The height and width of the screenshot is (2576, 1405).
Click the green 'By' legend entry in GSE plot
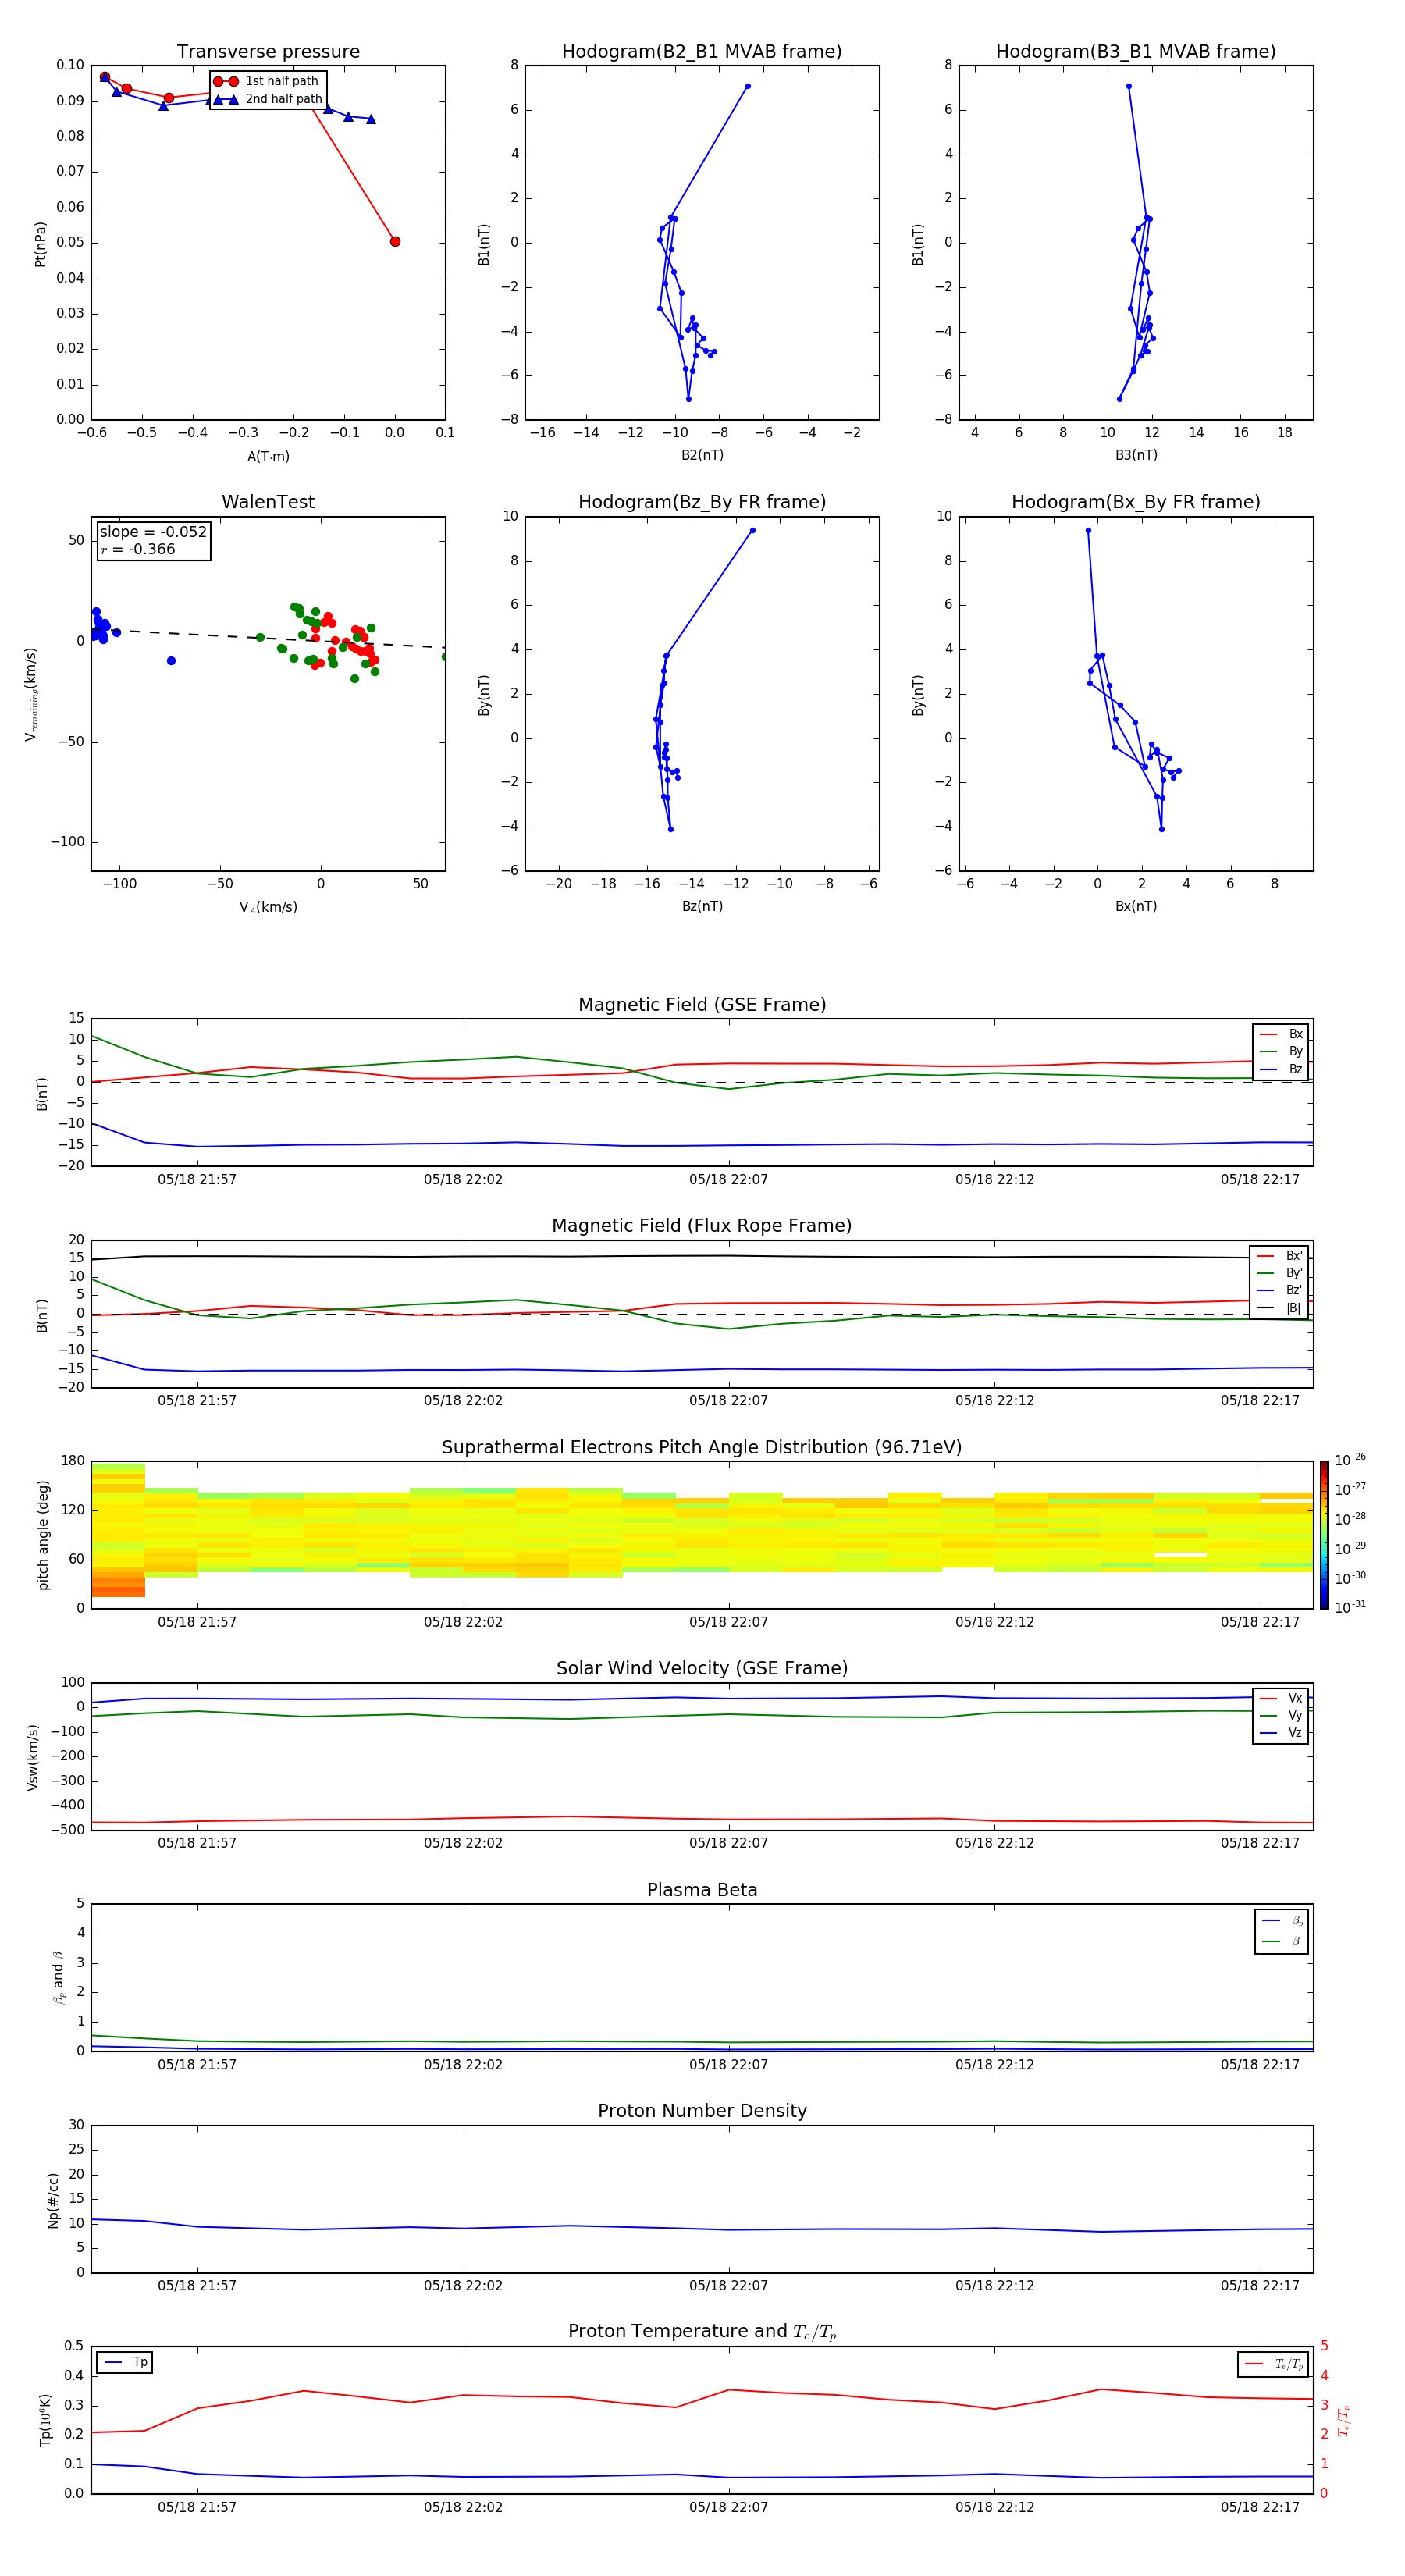tap(1281, 1051)
